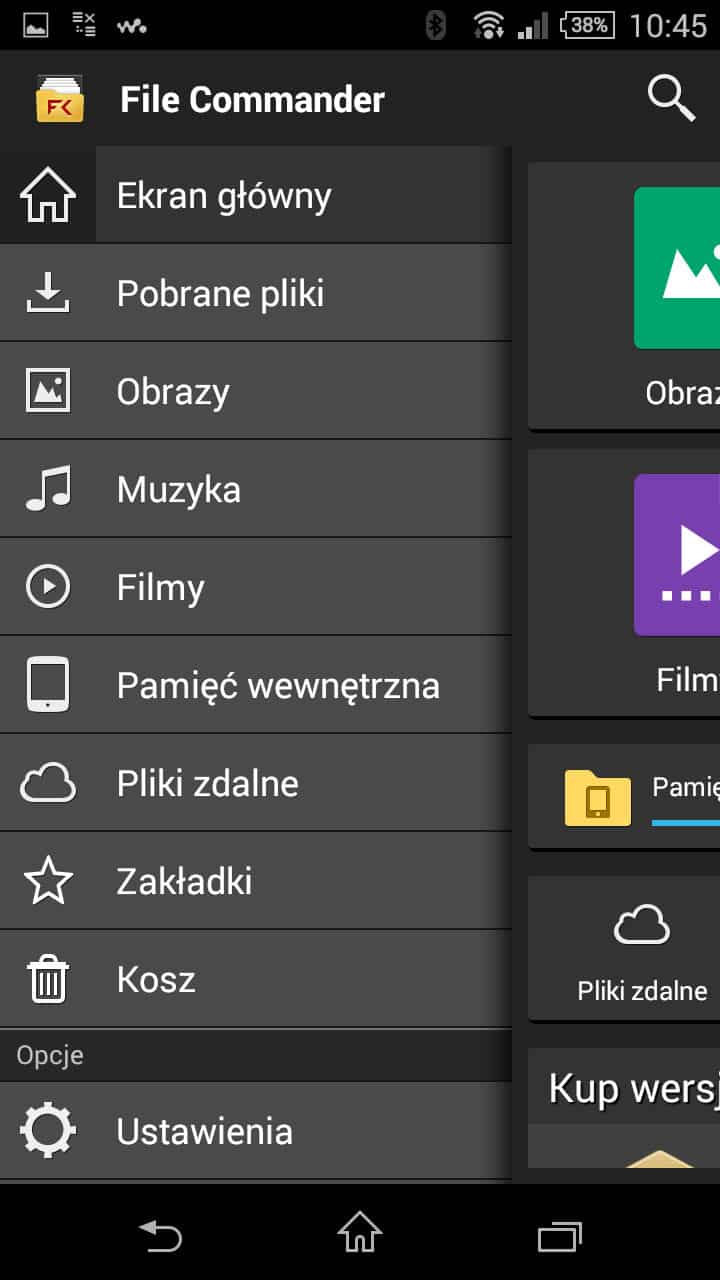Tap the tablet icon for internal memory
The height and width of the screenshot is (1280, 720).
click(48, 685)
